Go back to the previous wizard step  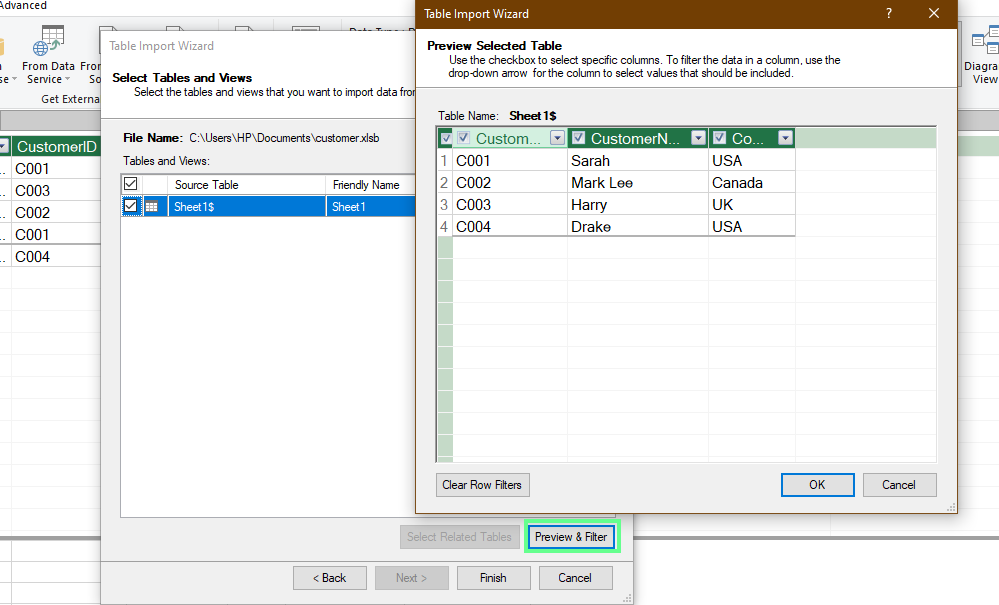[329, 577]
